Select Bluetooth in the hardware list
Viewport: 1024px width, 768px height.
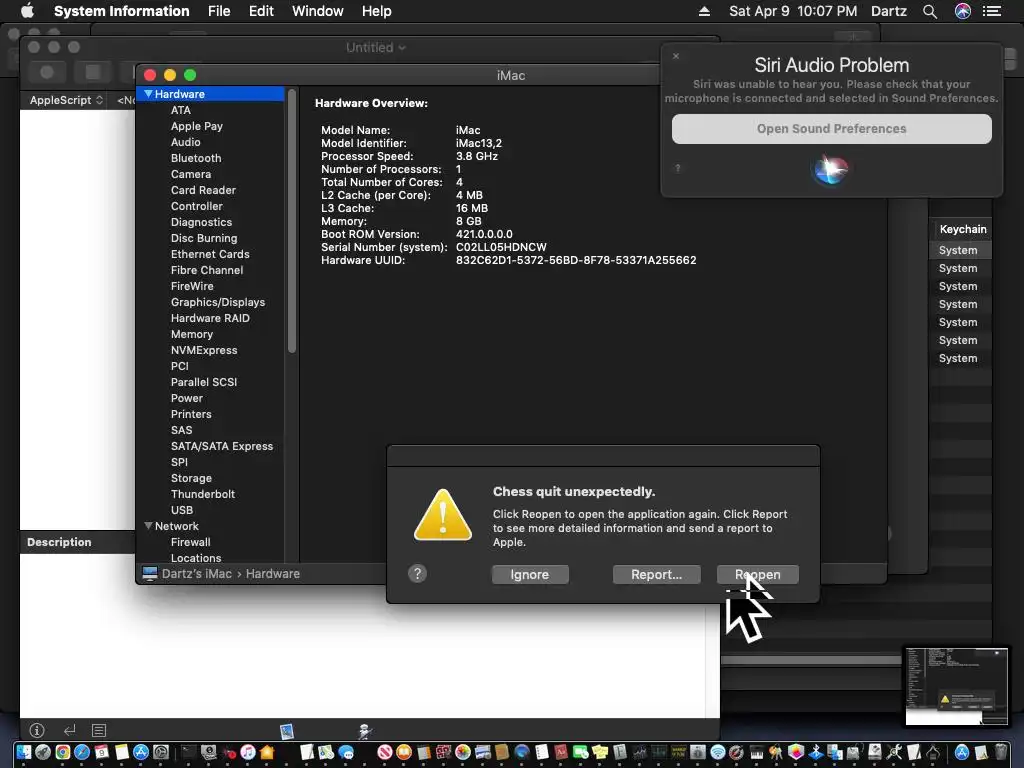point(196,158)
